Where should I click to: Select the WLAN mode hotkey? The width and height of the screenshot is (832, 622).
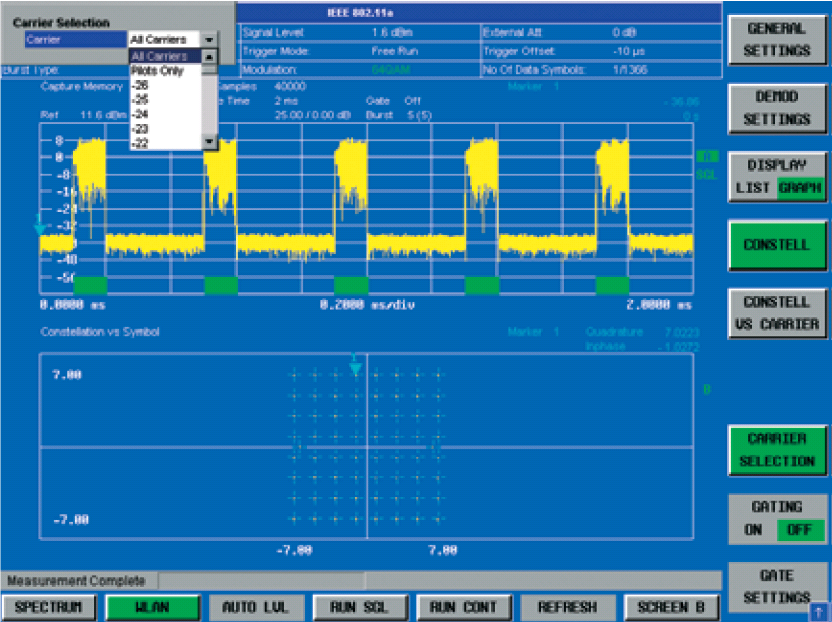151,607
